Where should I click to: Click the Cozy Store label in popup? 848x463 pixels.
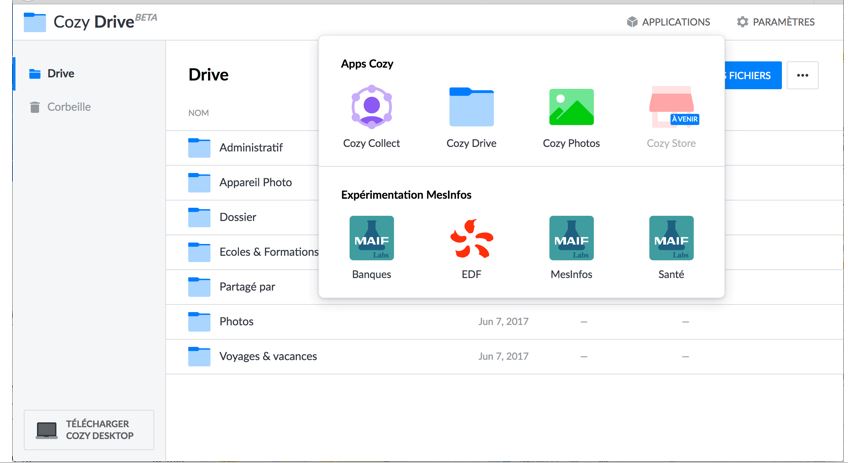coord(671,143)
